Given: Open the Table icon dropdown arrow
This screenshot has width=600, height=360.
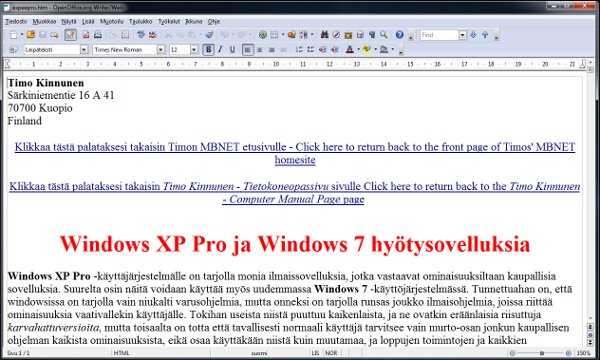Looking at the screenshot, I should point(283,35).
